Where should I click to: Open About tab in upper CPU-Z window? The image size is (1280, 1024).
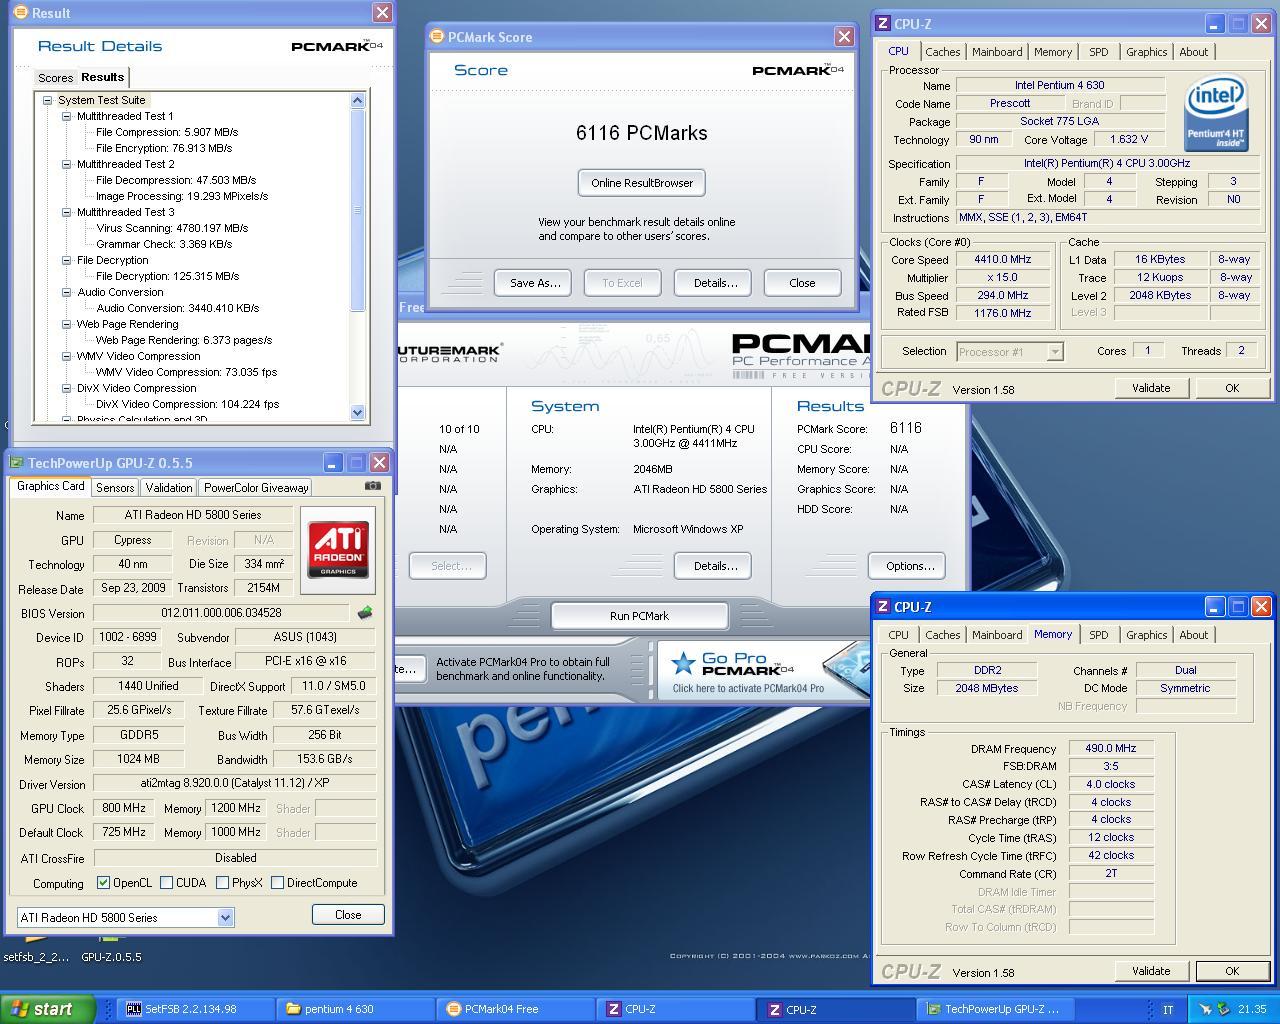(x=1193, y=52)
